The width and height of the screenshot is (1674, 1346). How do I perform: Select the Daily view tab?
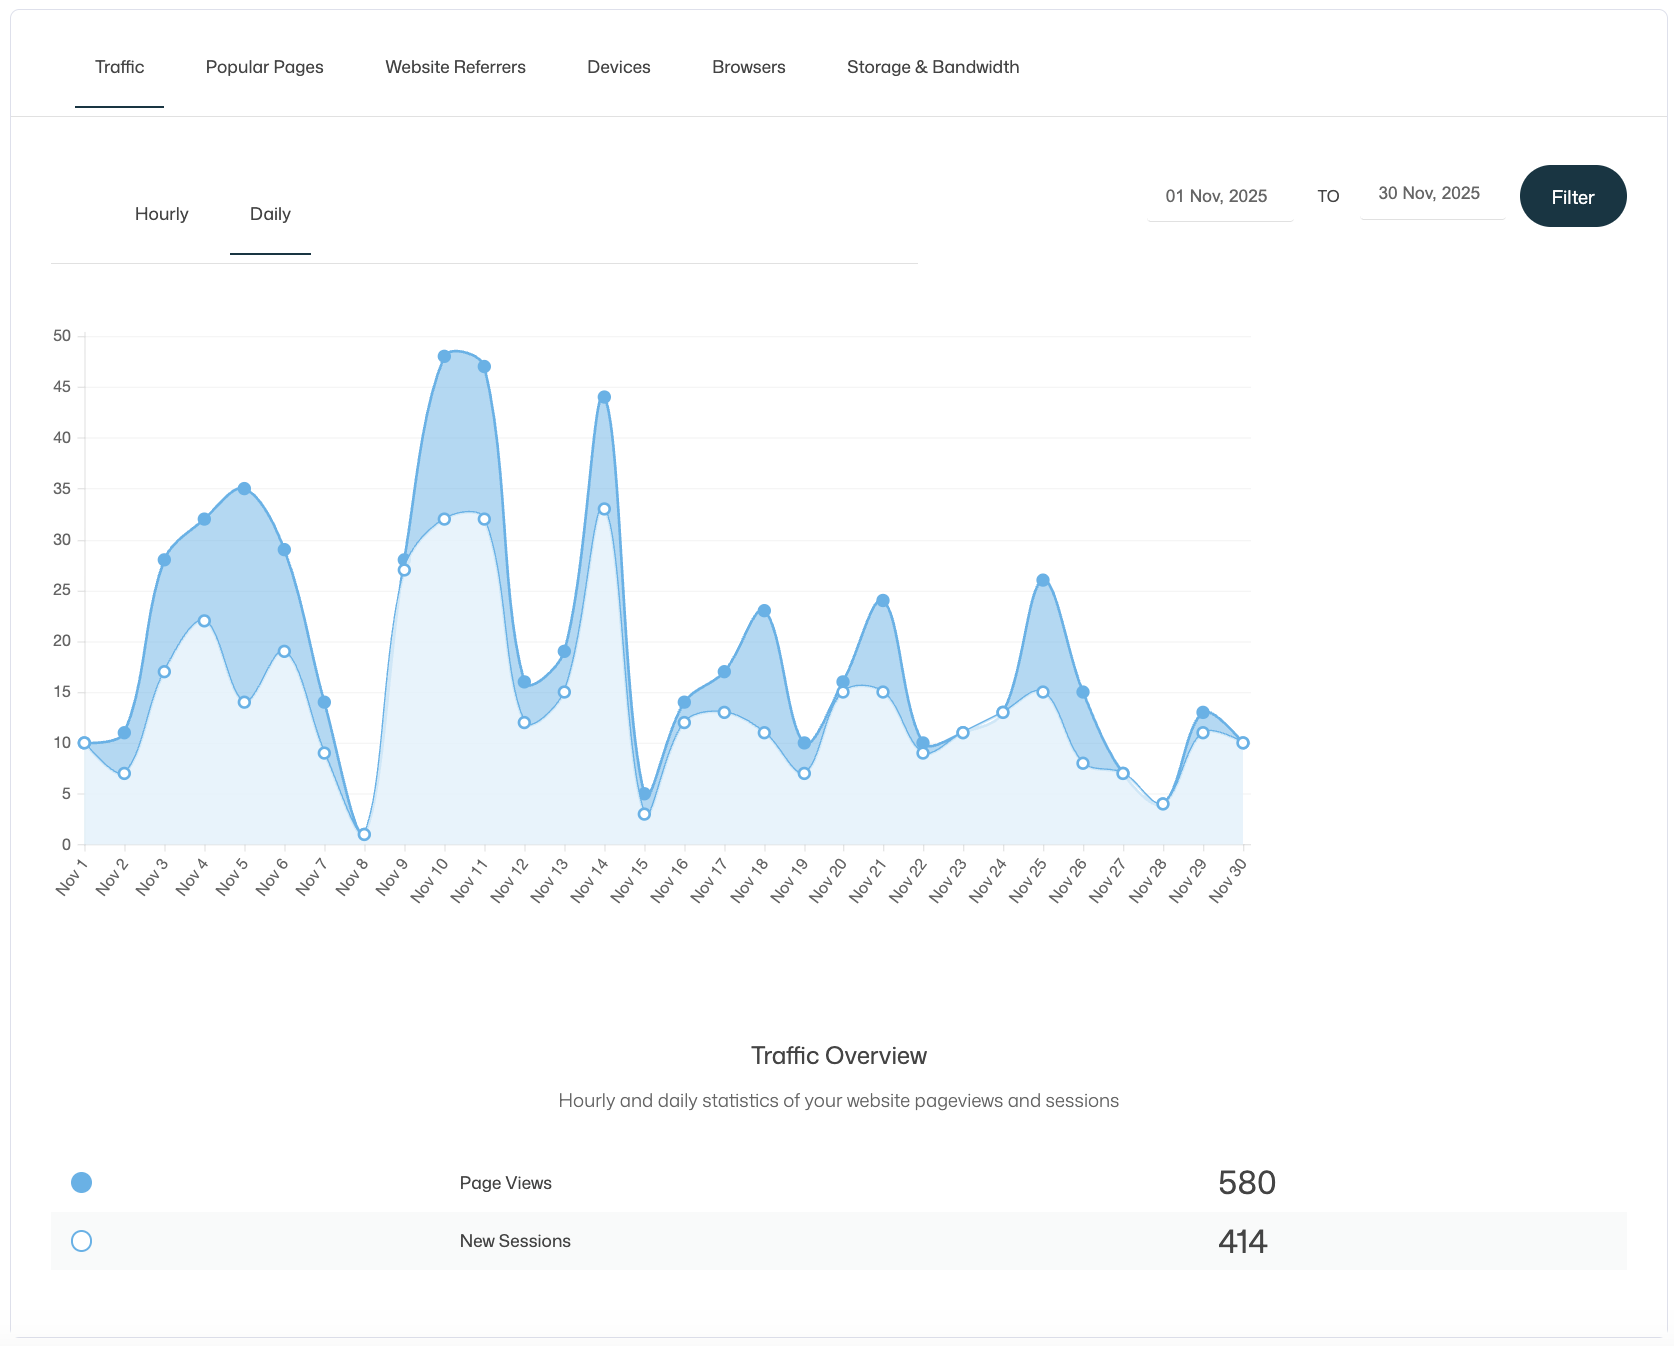270,214
